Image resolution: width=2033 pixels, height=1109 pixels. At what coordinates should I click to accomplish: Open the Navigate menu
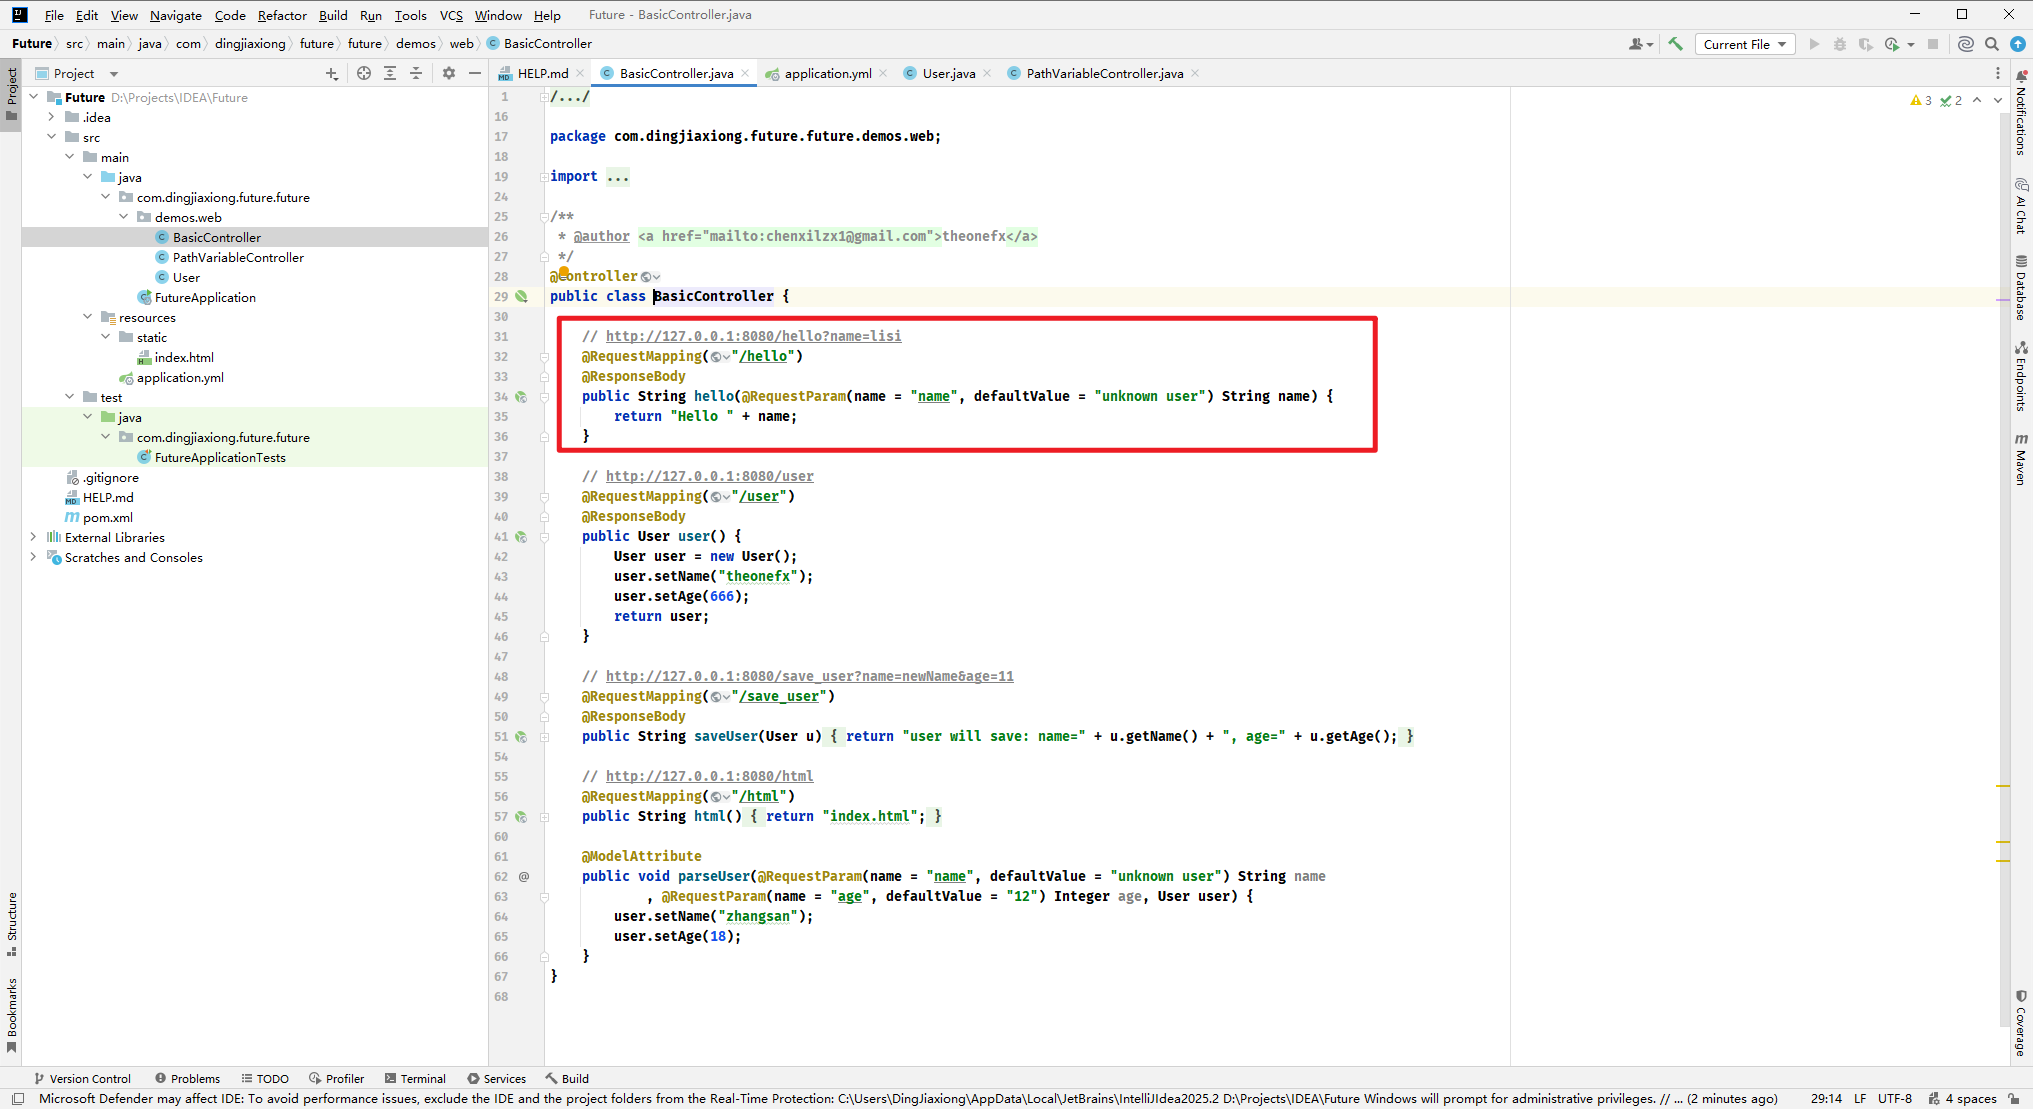176,15
